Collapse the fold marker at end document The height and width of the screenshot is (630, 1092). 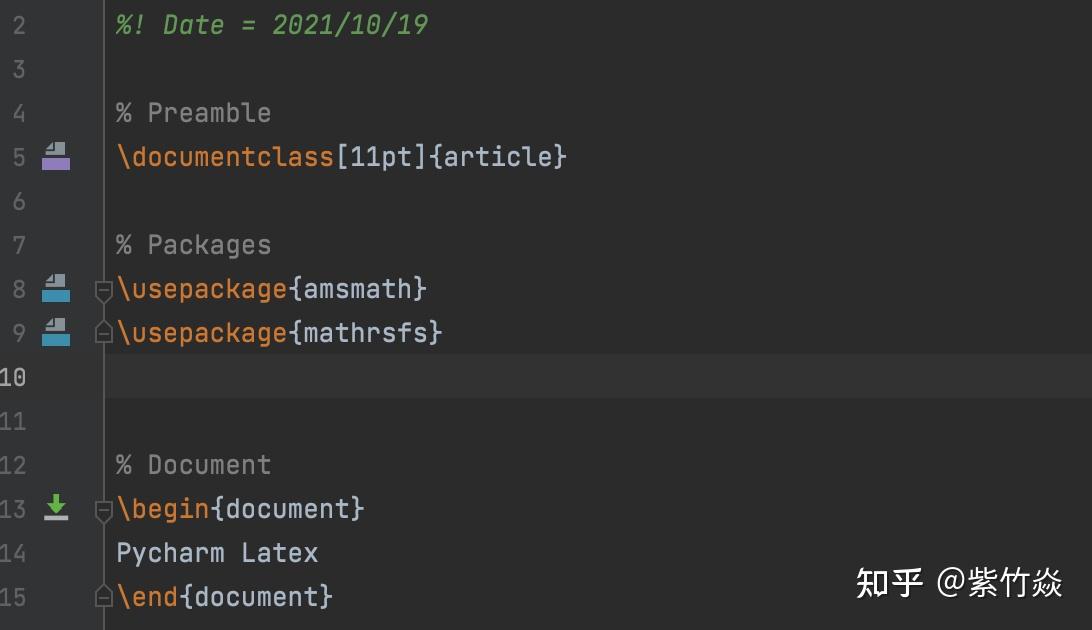[x=103, y=597]
